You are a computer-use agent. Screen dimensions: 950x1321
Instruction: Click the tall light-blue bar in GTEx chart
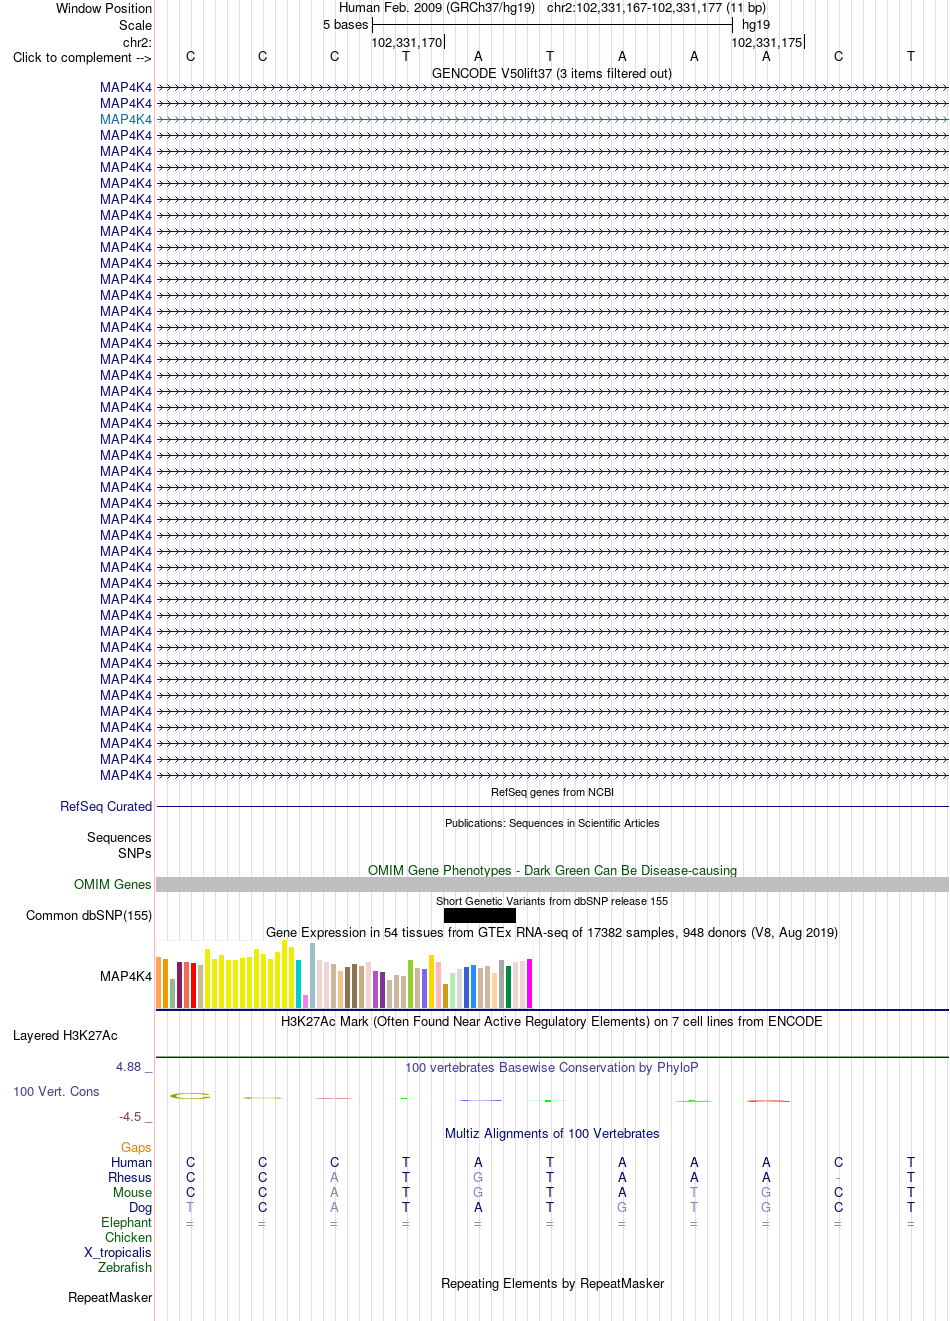(313, 975)
